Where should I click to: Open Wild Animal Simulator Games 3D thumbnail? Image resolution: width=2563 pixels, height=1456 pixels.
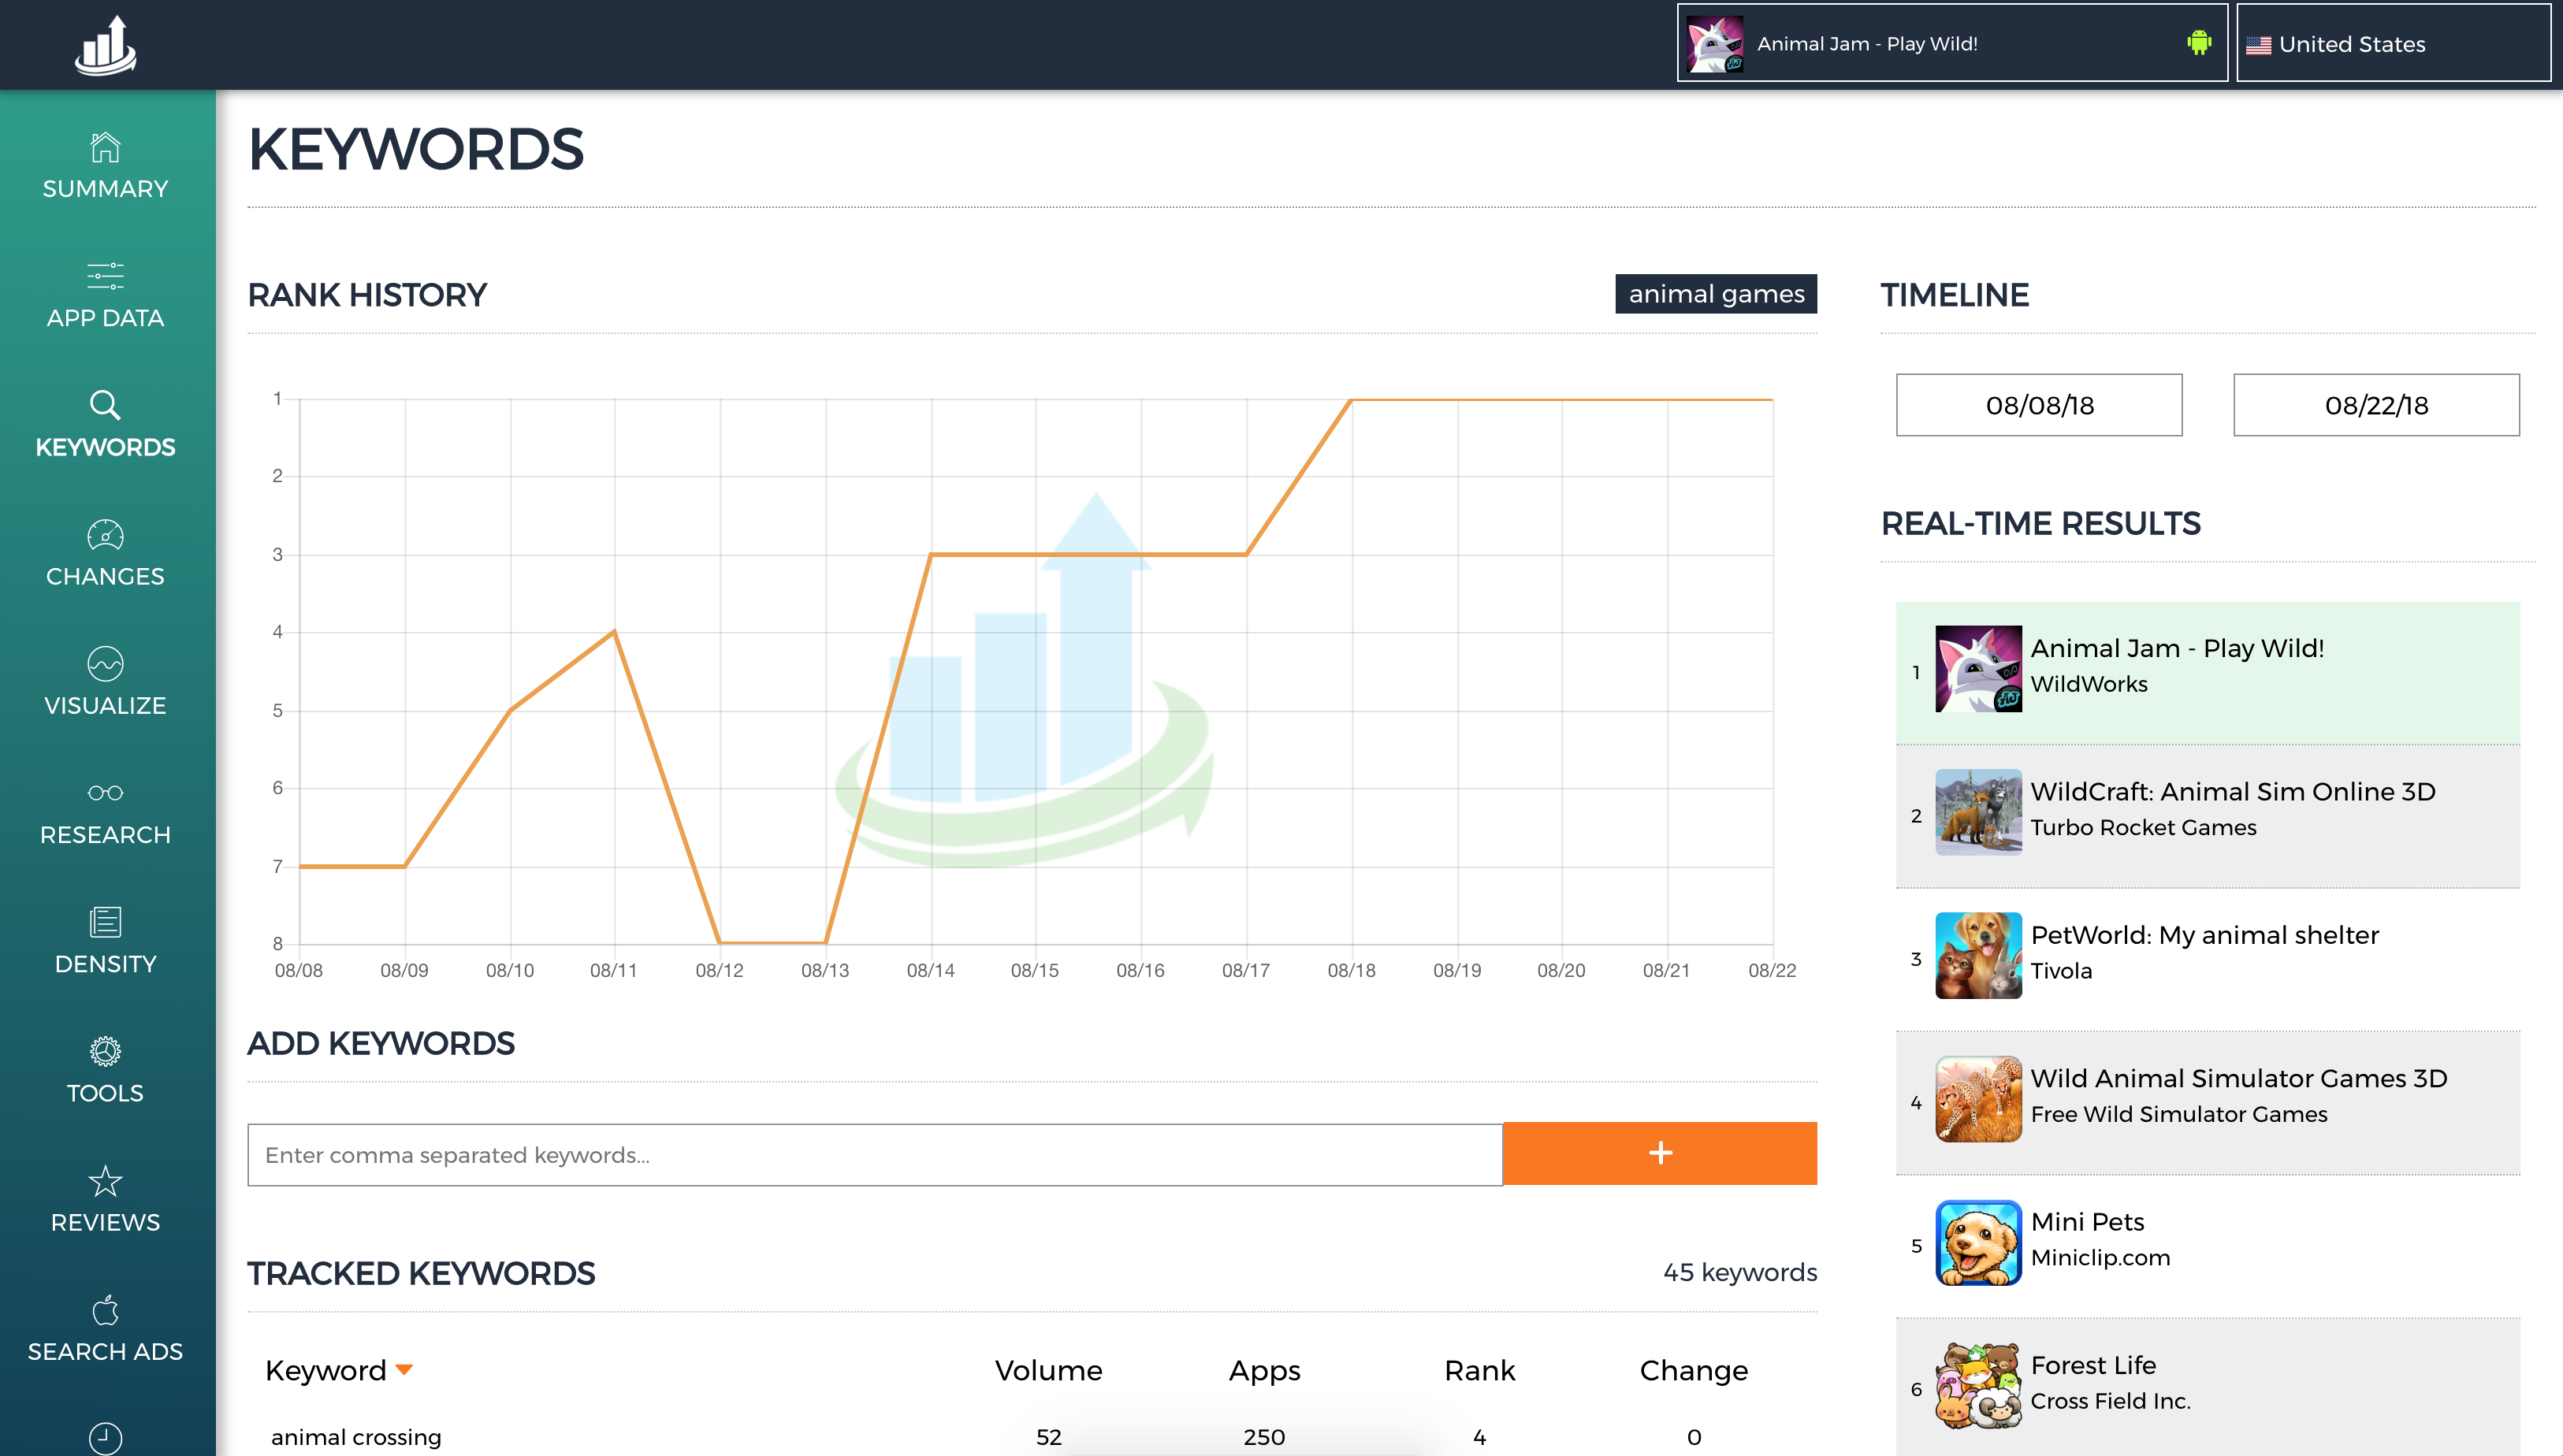(x=1978, y=1099)
